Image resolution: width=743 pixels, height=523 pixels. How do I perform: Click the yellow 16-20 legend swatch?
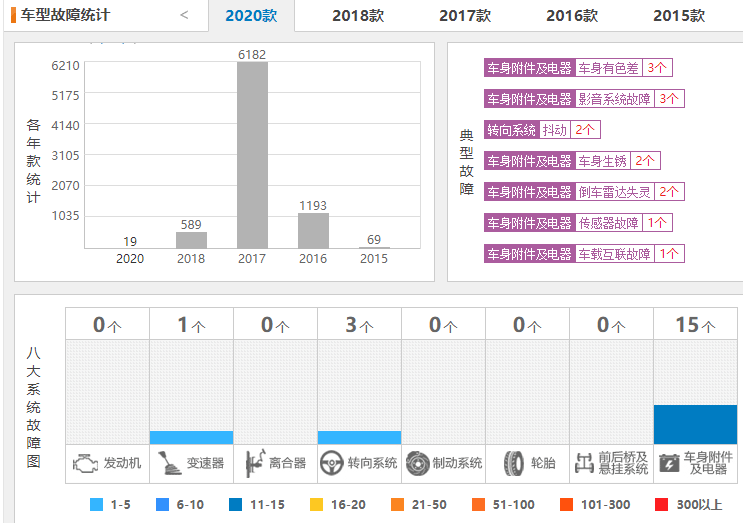tap(316, 505)
